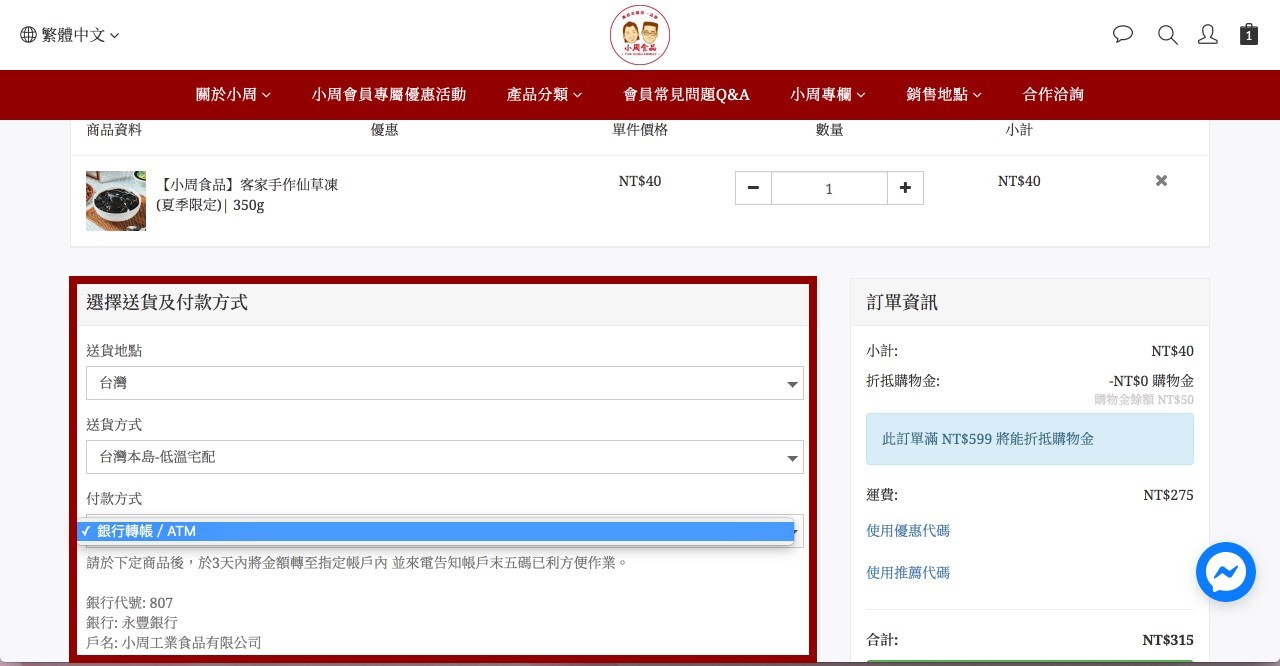
Task: Select the 銀行轉帳 / ATM payment option
Action: tap(436, 531)
